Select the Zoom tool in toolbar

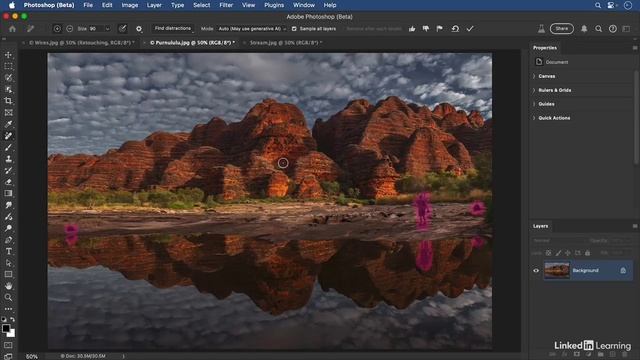tap(8, 298)
